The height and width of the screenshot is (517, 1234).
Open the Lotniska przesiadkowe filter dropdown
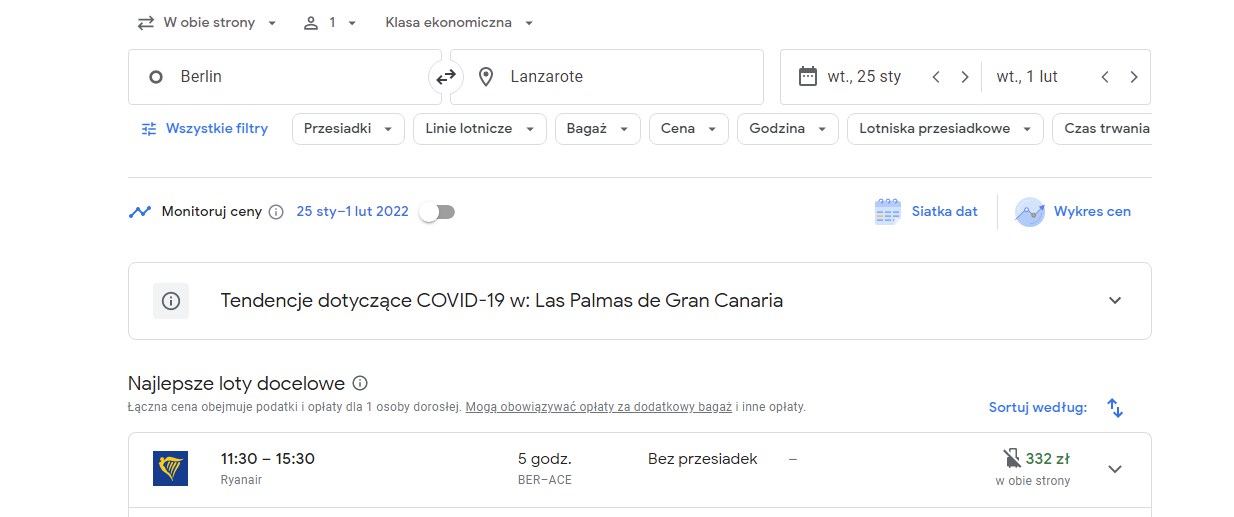click(x=945, y=129)
